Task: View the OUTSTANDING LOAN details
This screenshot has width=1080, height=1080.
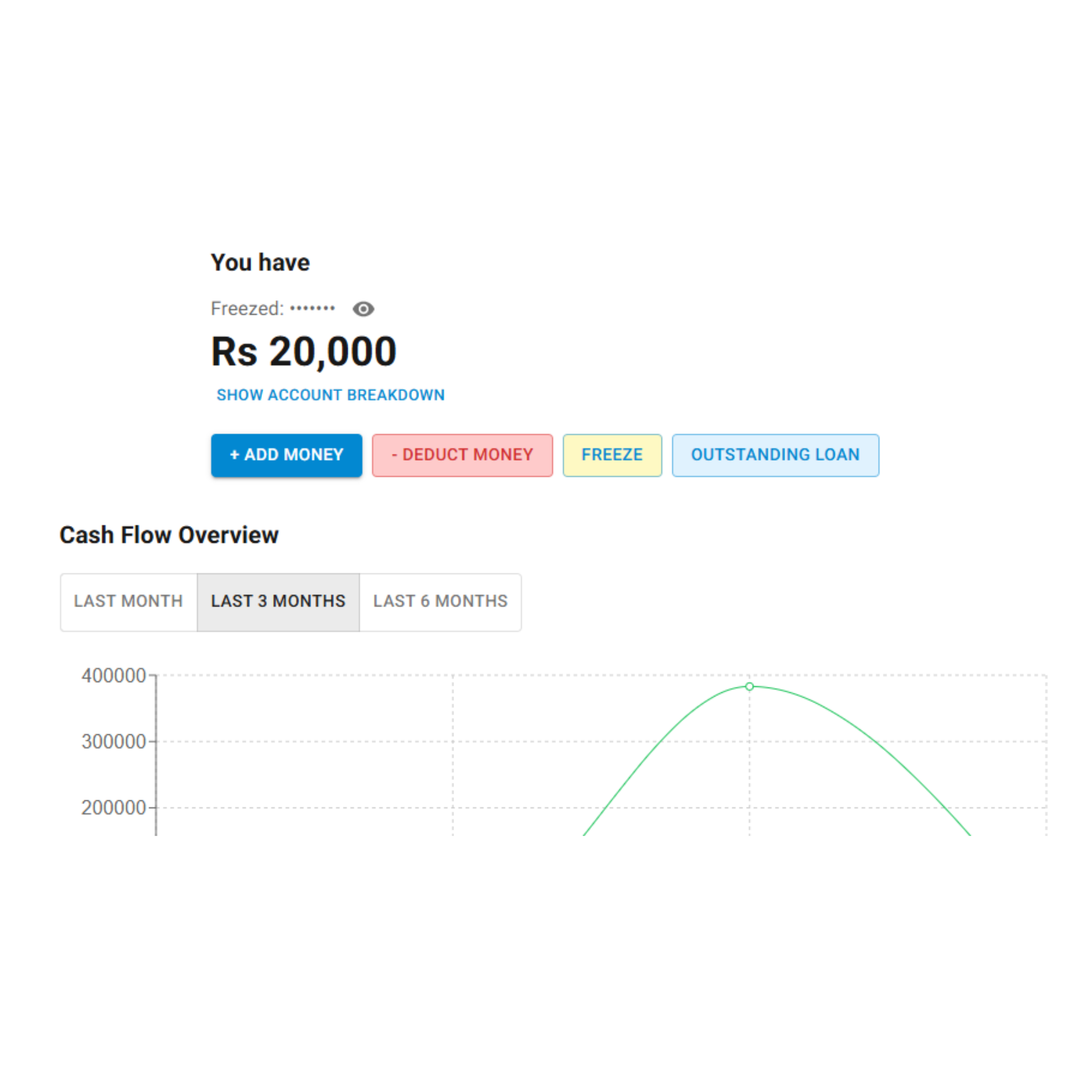Action: coord(776,455)
